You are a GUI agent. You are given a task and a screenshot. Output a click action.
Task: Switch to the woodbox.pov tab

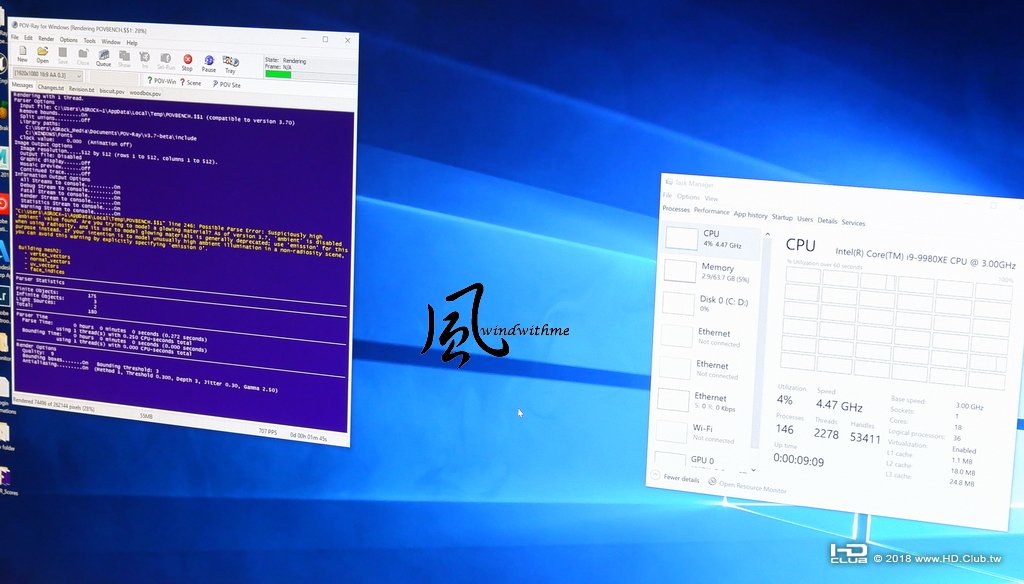[145, 93]
